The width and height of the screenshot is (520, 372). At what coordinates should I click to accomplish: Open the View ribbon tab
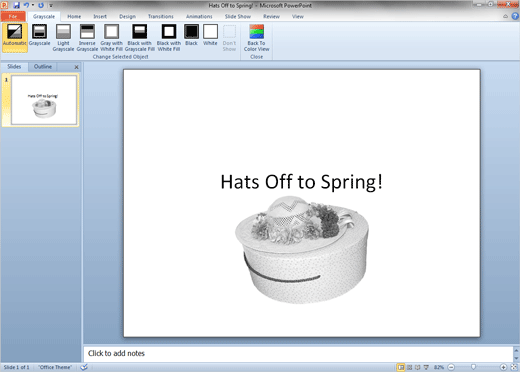298,16
